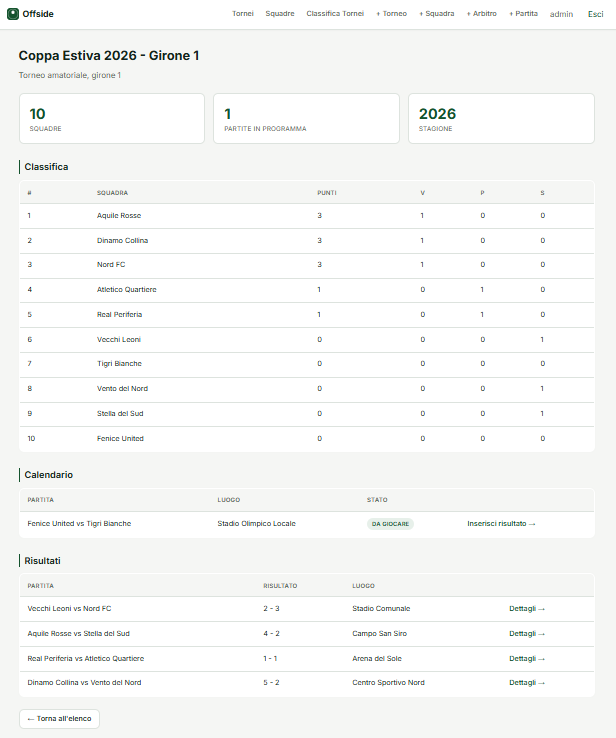Select Dinamo Collina in the standings
616x738 pixels.
[x=122, y=241]
